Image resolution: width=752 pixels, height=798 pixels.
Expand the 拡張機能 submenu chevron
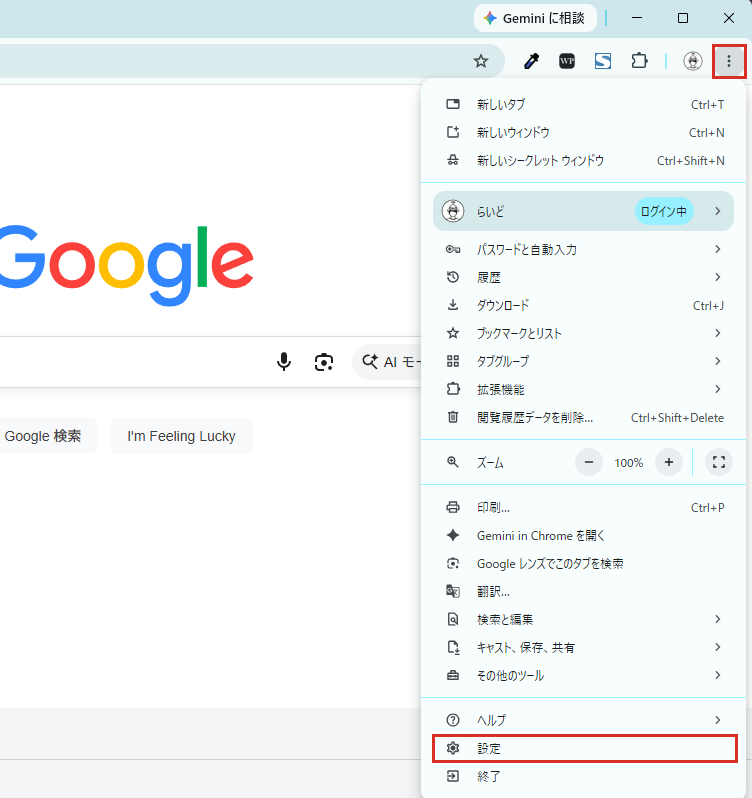(718, 389)
